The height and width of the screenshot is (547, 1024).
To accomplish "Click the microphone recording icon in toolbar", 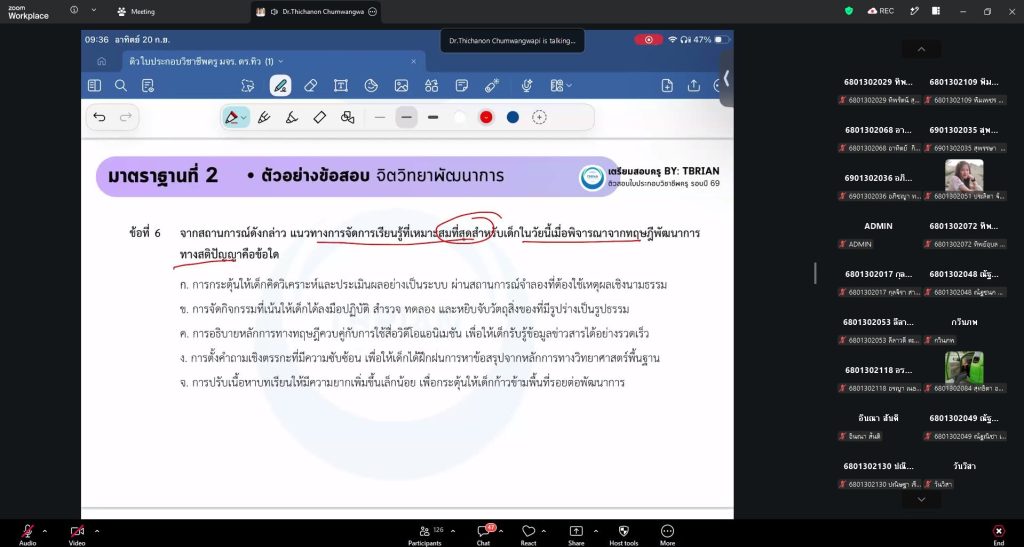I will click(x=526, y=86).
